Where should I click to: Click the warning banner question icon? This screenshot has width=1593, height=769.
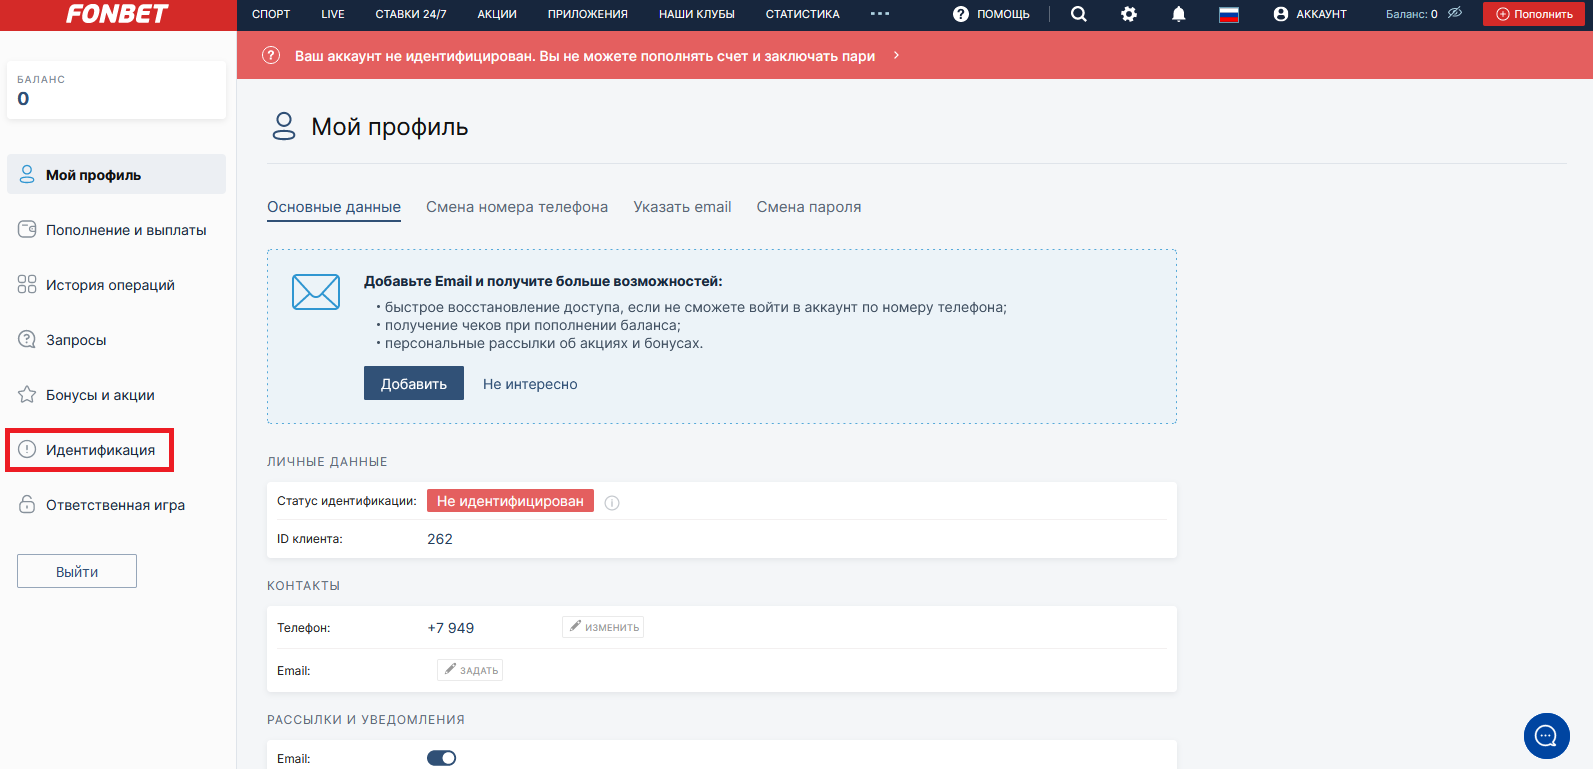[271, 55]
